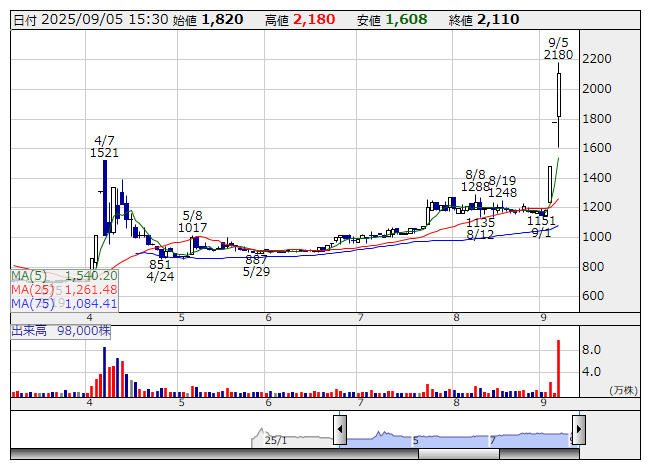
Task: Click the 1000 price axis label
Action: pyautogui.click(x=597, y=237)
